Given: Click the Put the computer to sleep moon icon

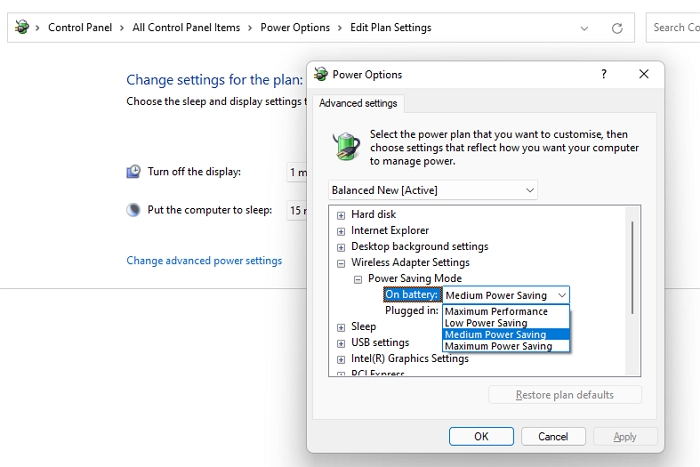Looking at the screenshot, I should pos(133,210).
